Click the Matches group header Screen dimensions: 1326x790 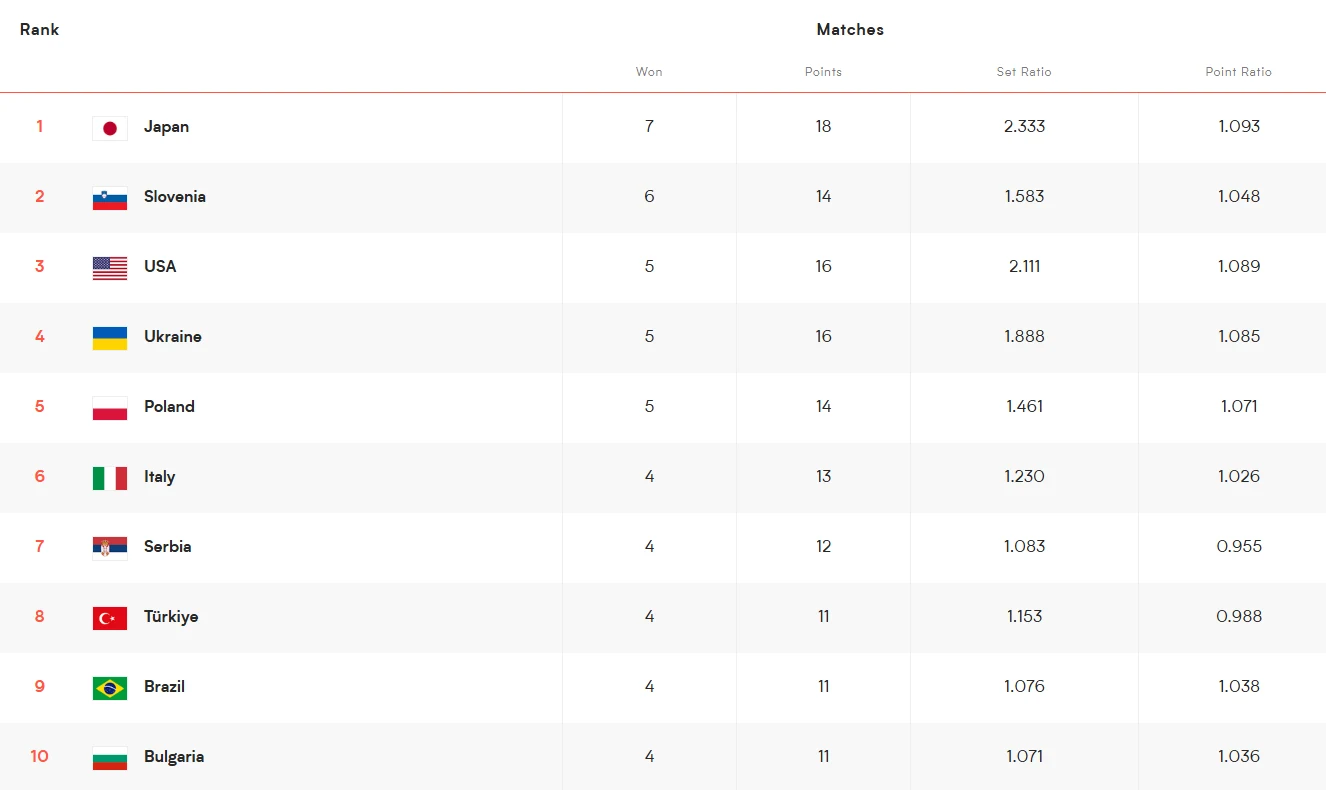coord(850,30)
